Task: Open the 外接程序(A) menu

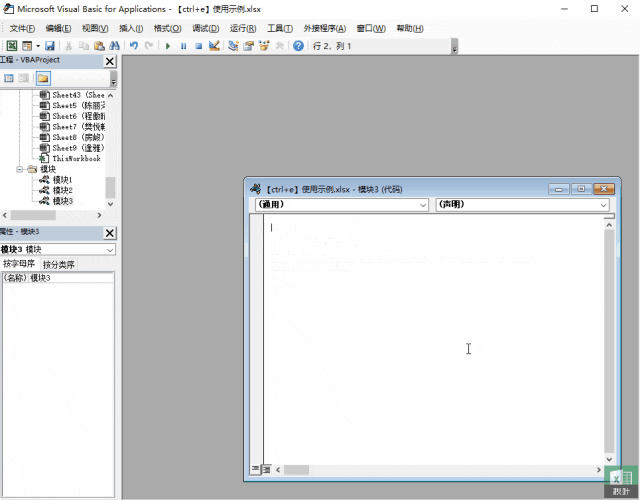Action: [324, 29]
